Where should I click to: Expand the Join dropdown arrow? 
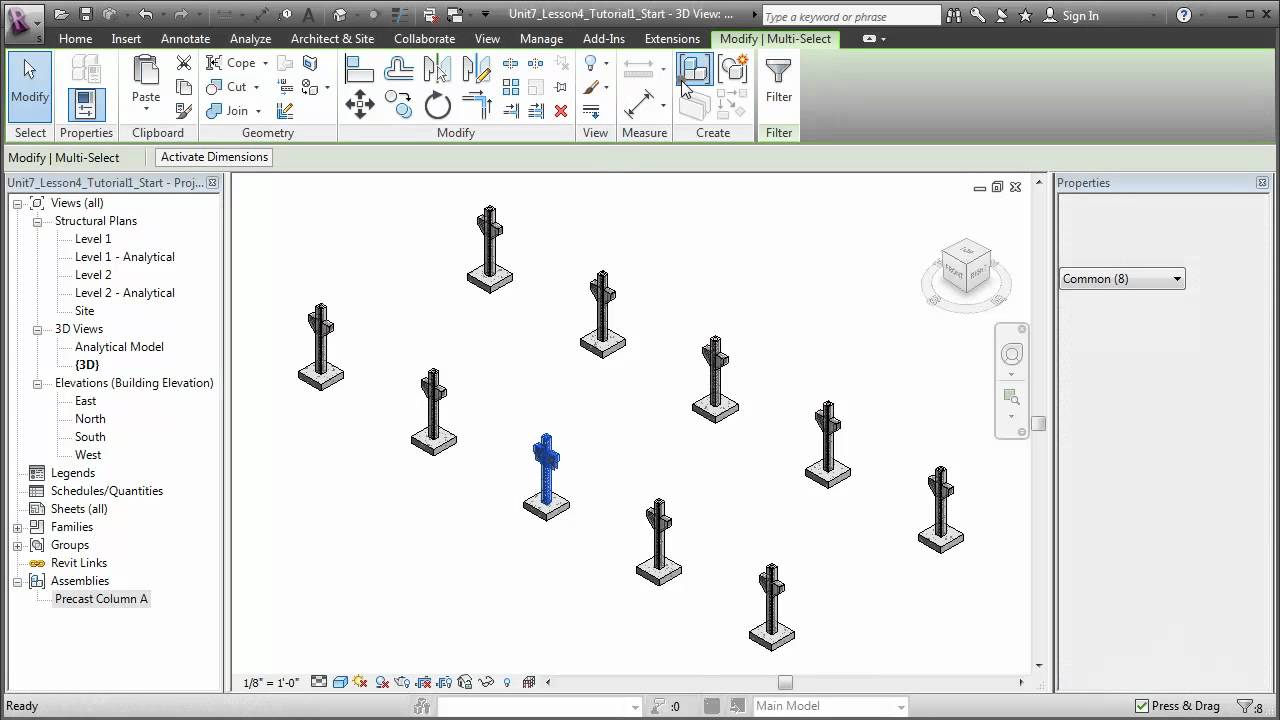[258, 111]
